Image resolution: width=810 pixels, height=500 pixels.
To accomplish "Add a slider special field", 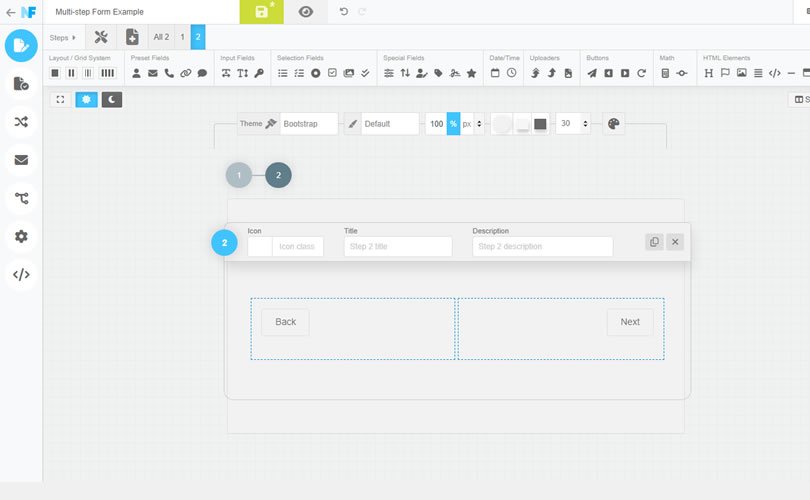I will 389,73.
